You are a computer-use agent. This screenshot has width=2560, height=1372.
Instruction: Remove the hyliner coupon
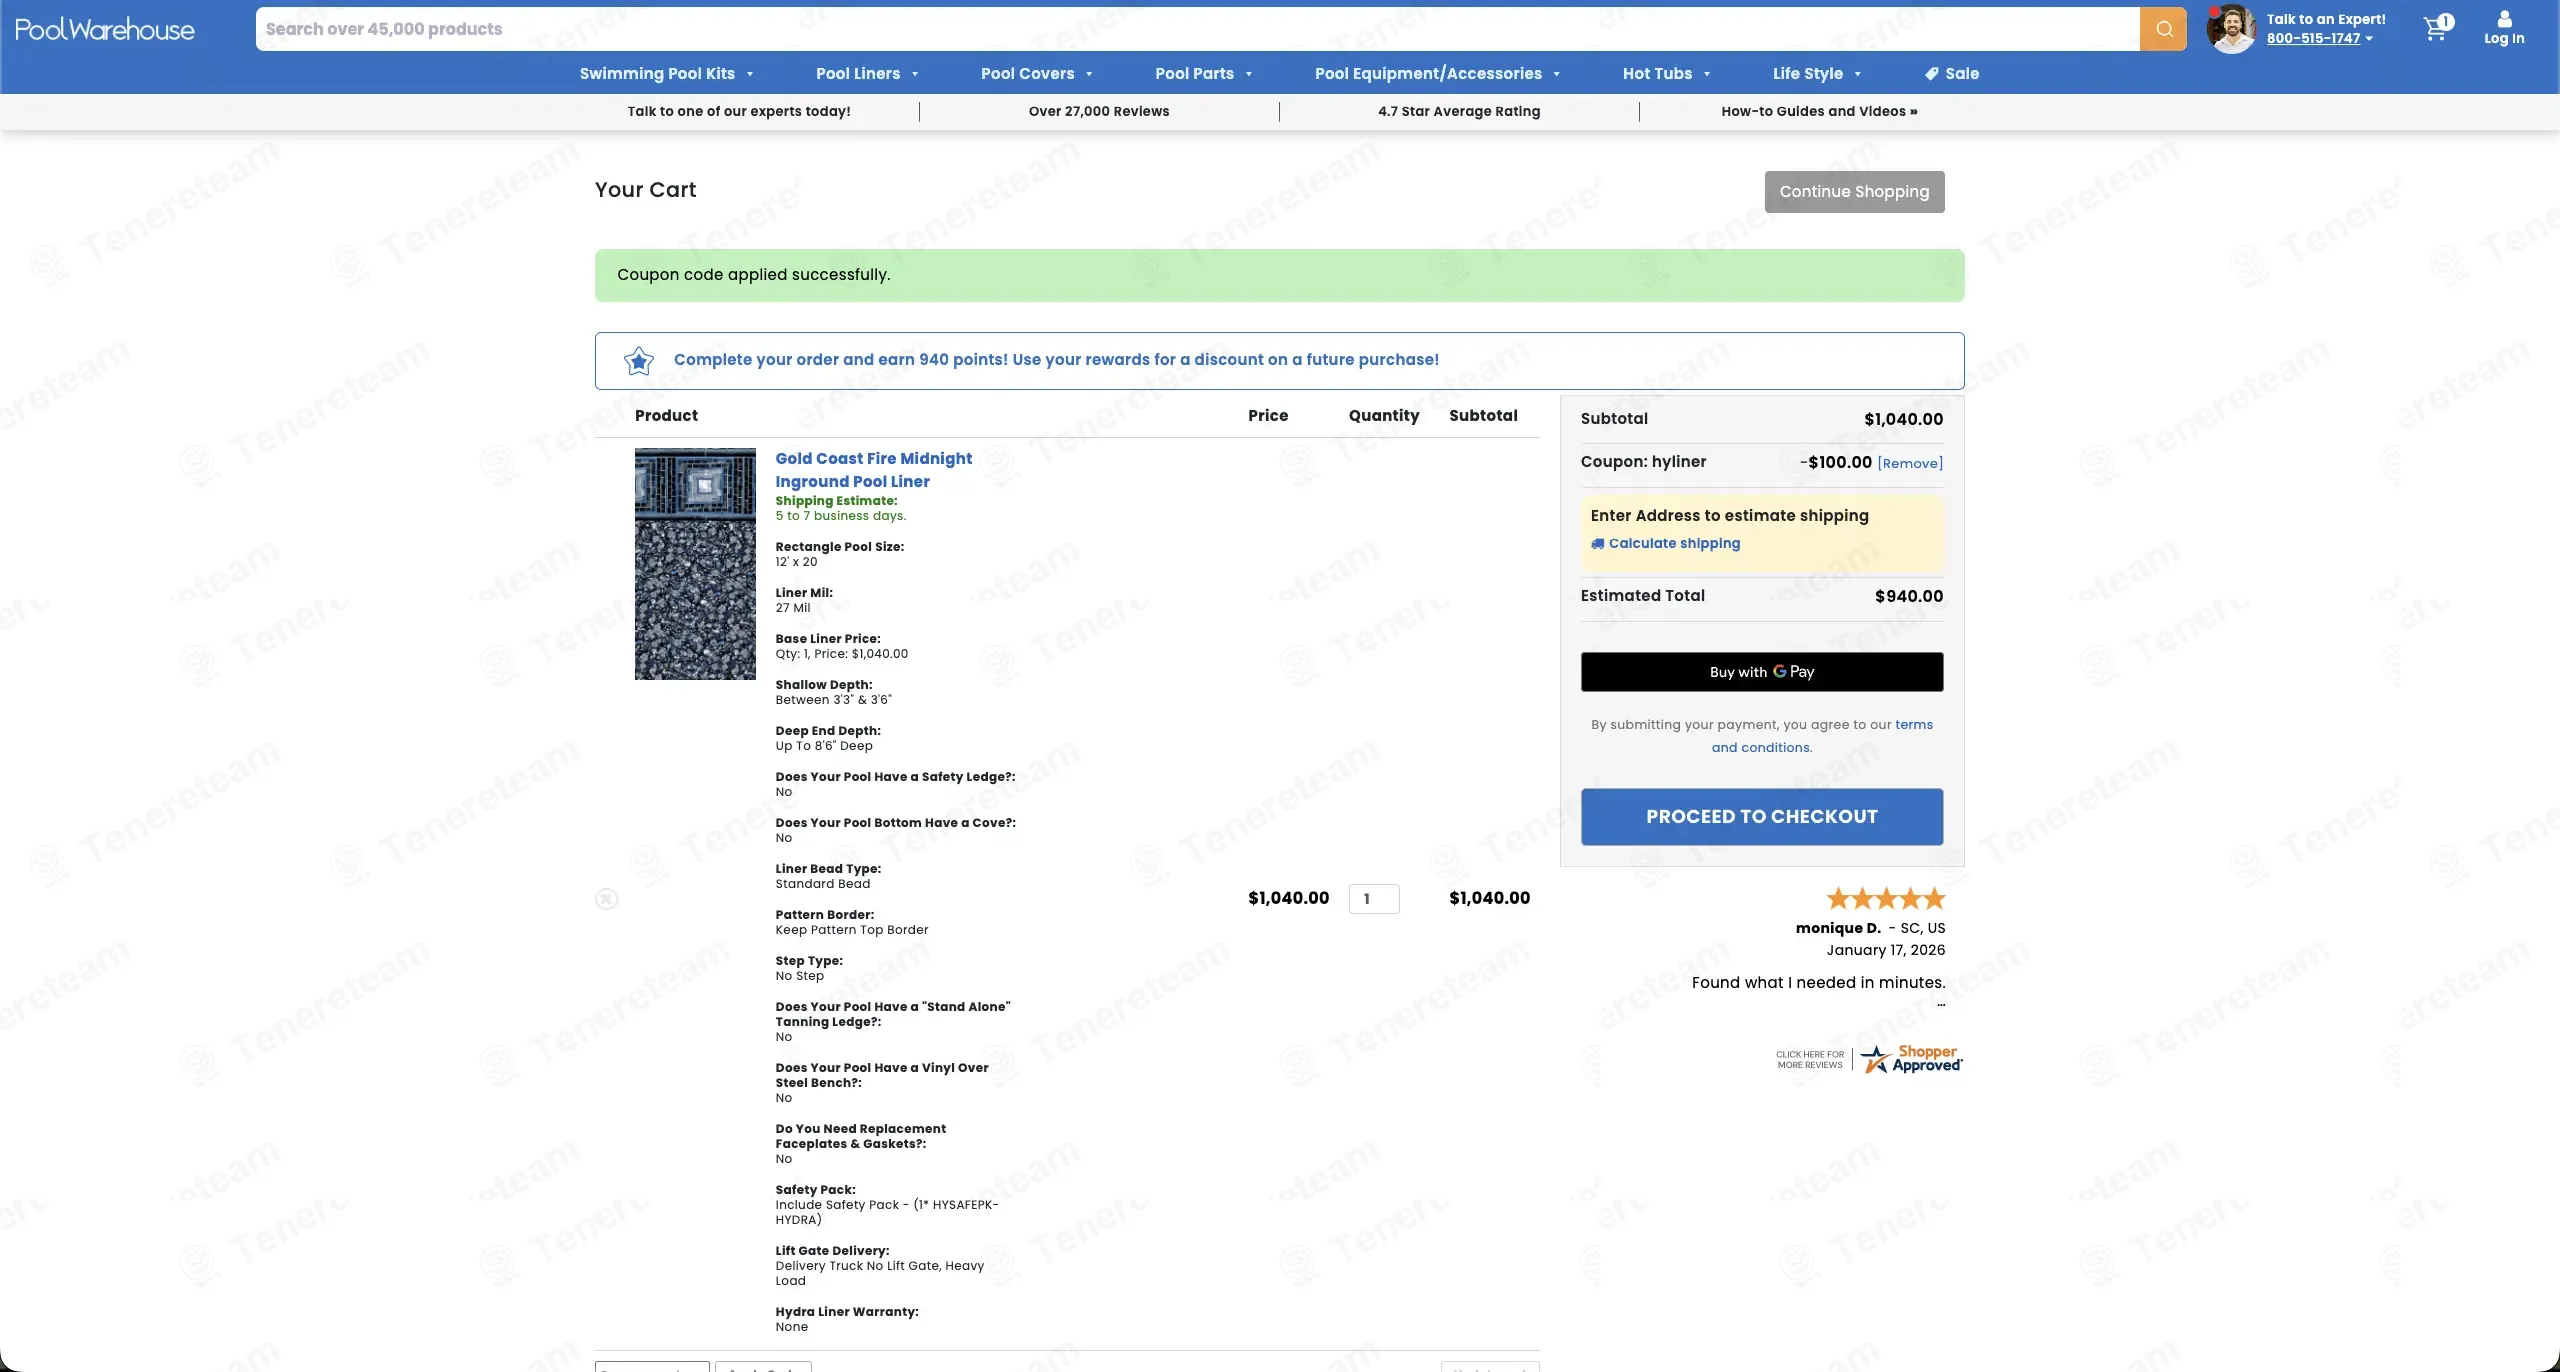[x=1910, y=464]
